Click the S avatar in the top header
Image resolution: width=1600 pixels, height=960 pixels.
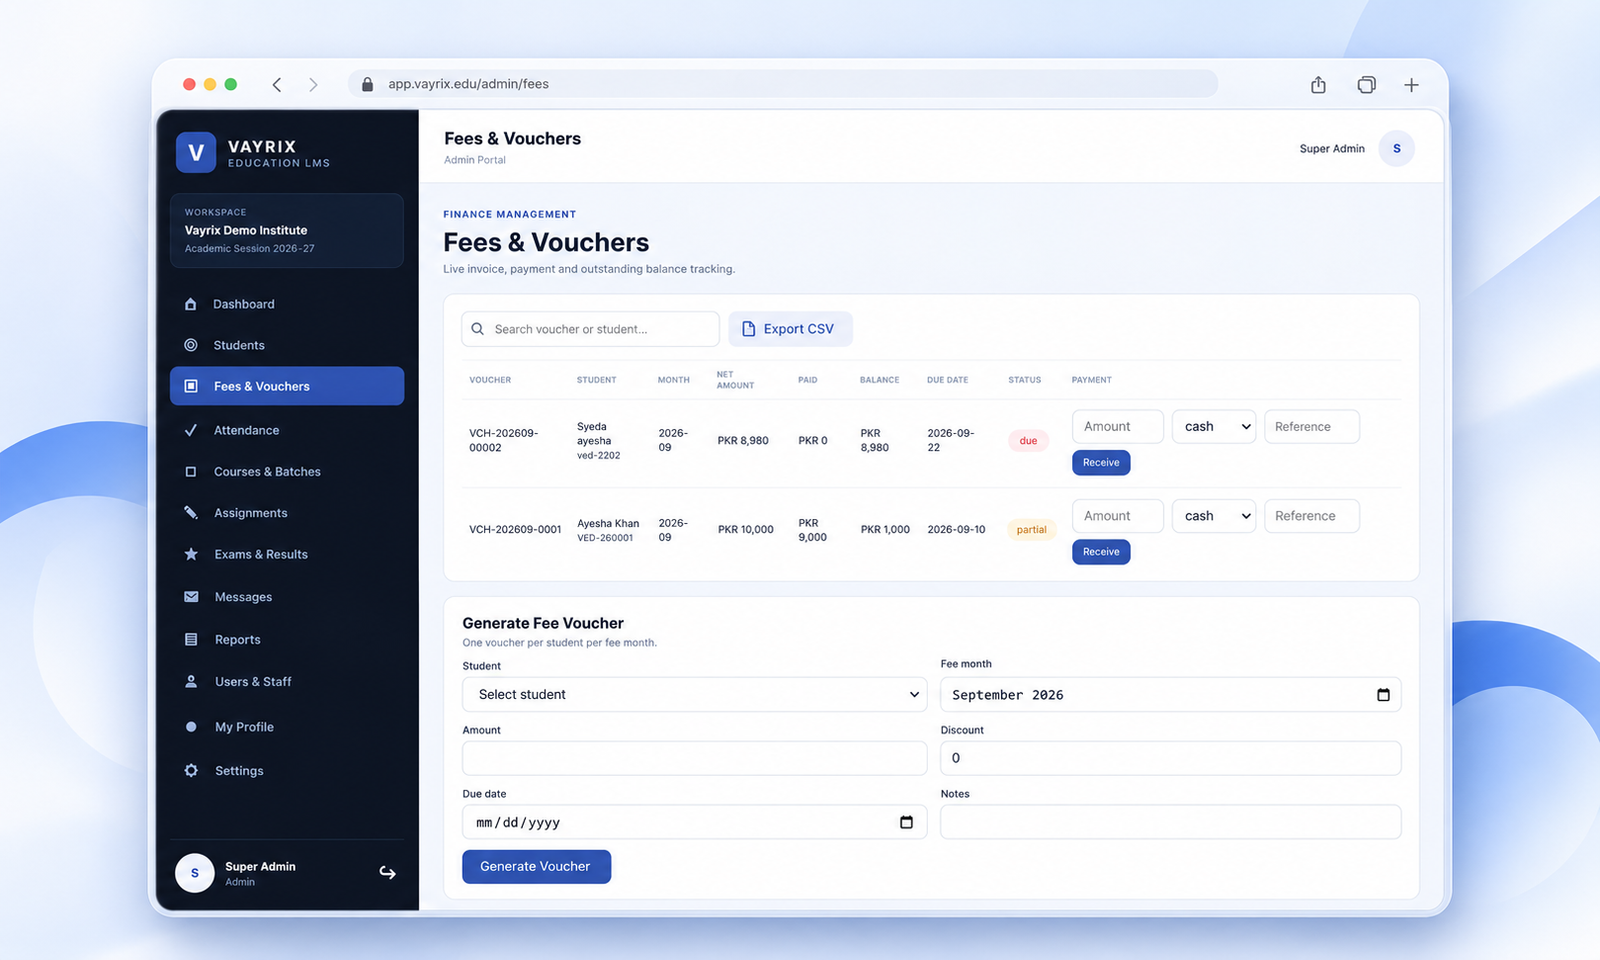coord(1397,149)
